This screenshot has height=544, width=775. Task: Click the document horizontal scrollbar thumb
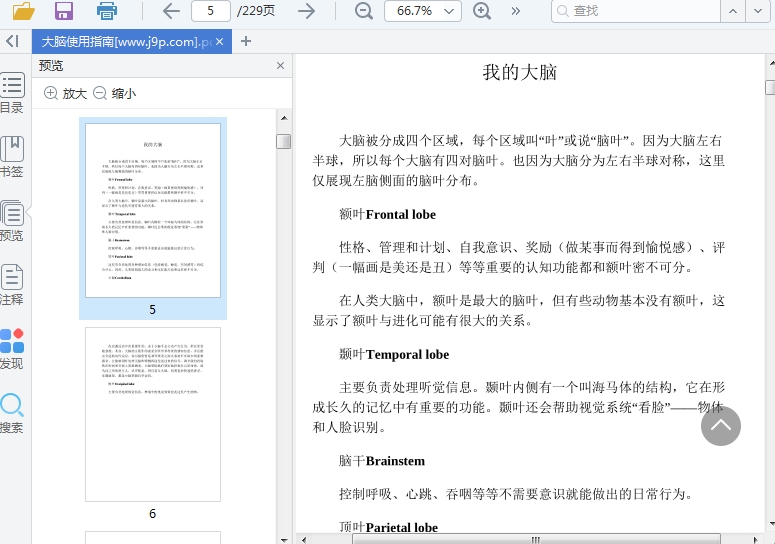tap(536, 540)
